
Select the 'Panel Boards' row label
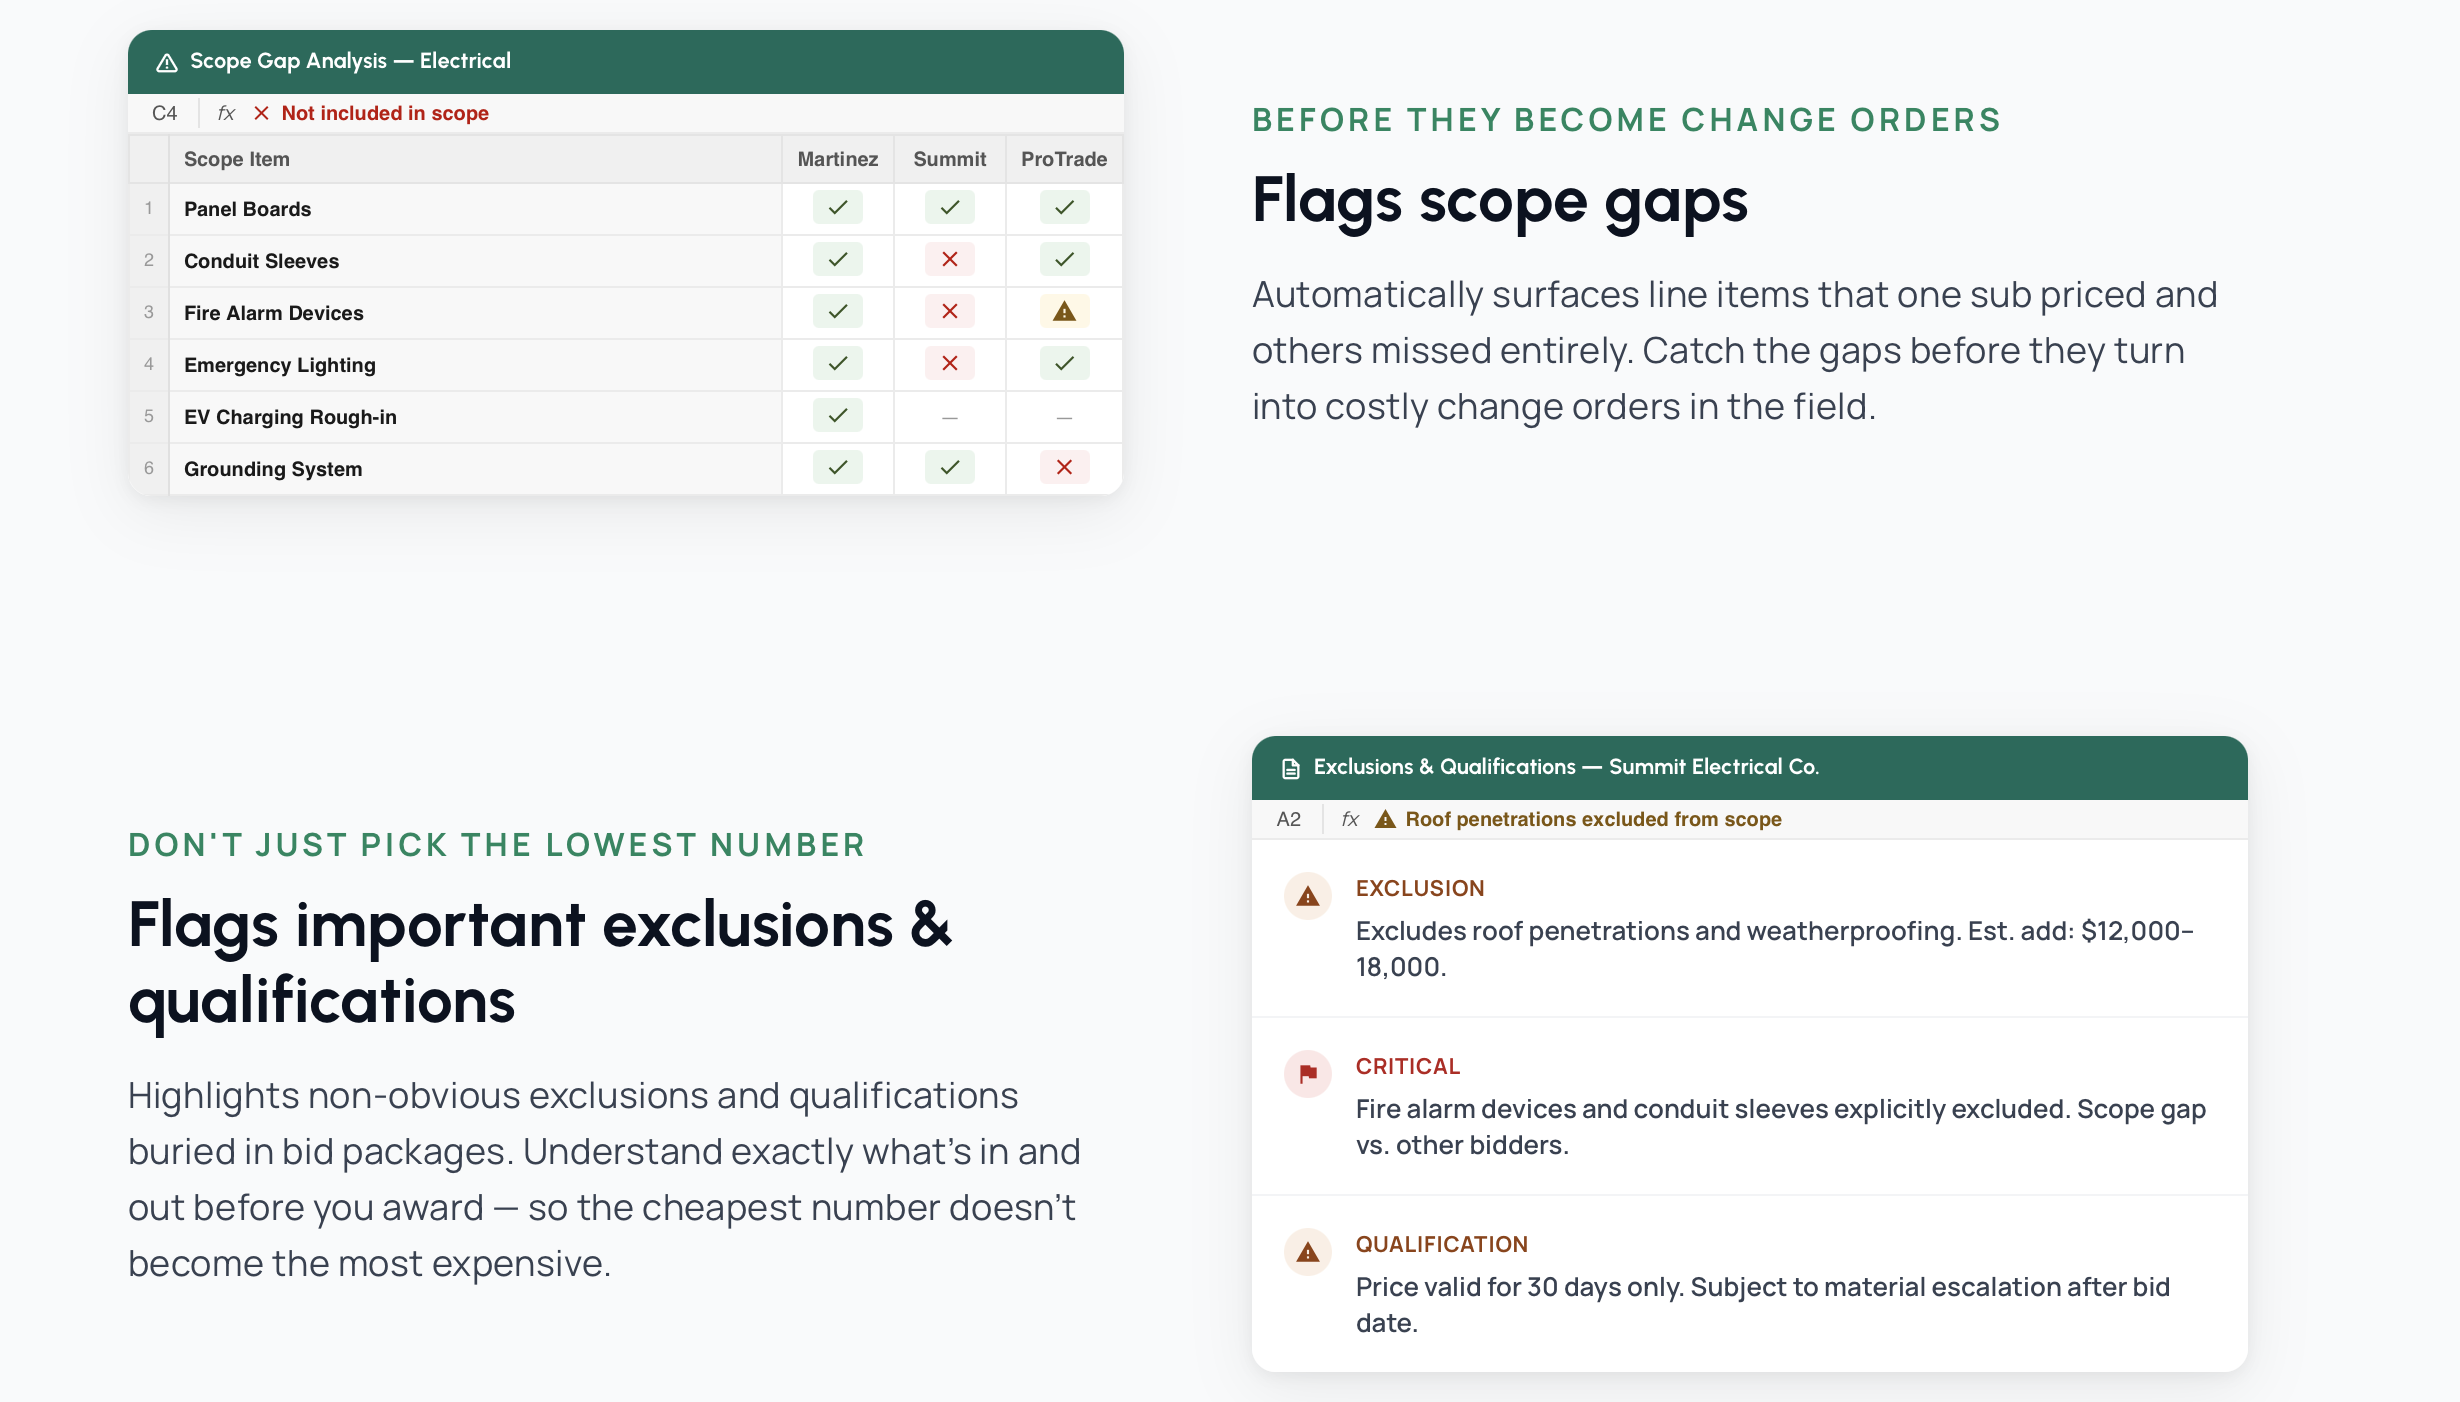[x=247, y=209]
